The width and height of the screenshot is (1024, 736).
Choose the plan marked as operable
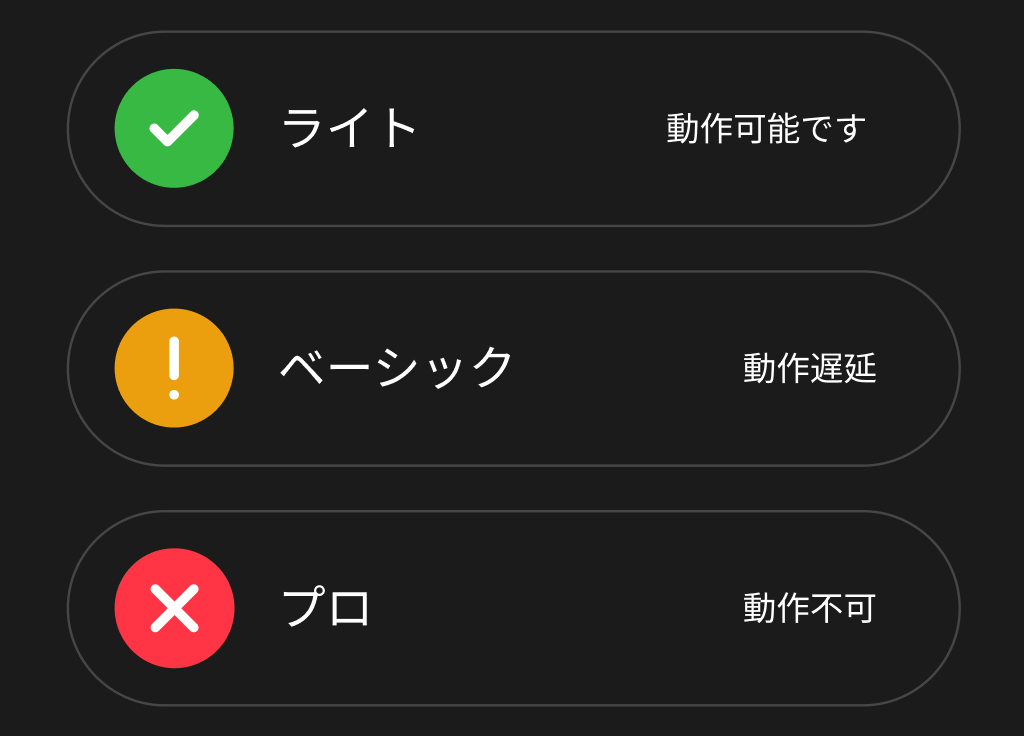click(x=513, y=129)
